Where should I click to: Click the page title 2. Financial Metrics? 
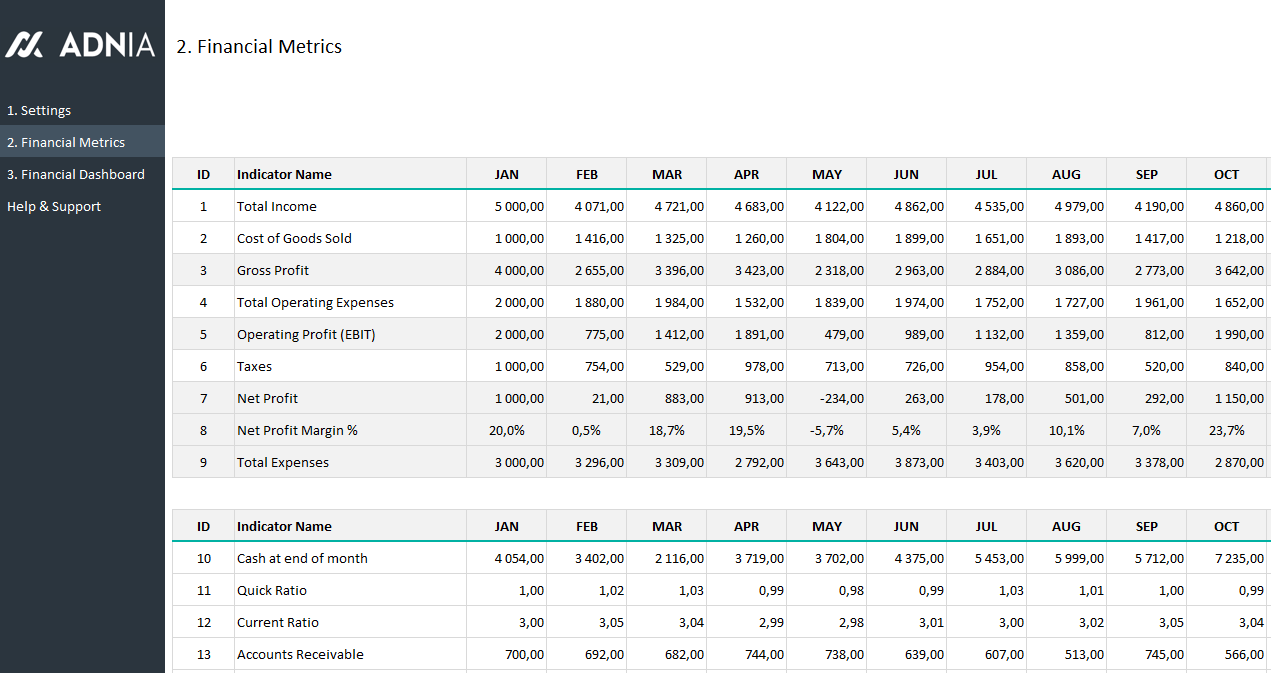click(259, 47)
